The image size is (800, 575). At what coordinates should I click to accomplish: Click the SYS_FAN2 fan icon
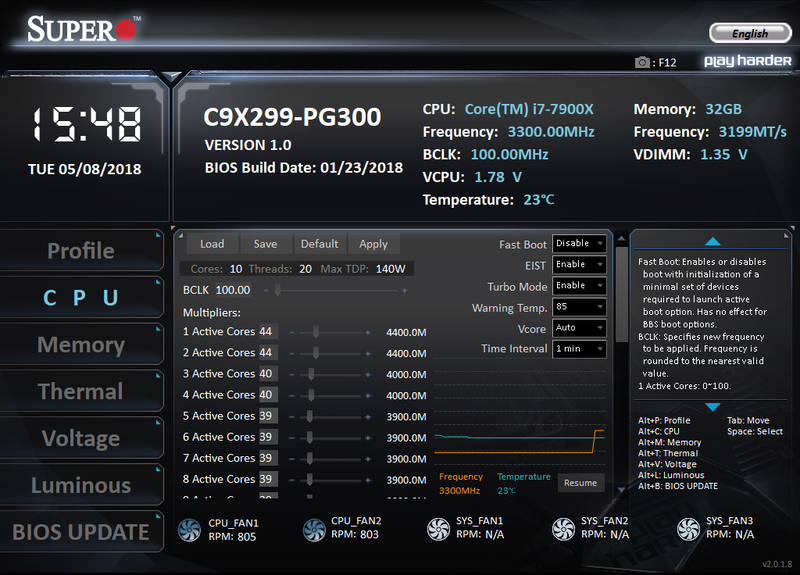click(x=563, y=529)
